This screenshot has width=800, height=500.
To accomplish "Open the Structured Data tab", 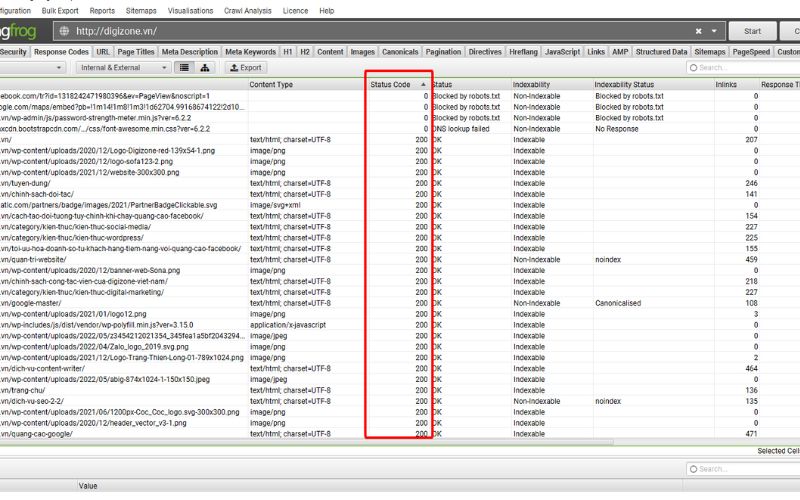I will point(661,52).
